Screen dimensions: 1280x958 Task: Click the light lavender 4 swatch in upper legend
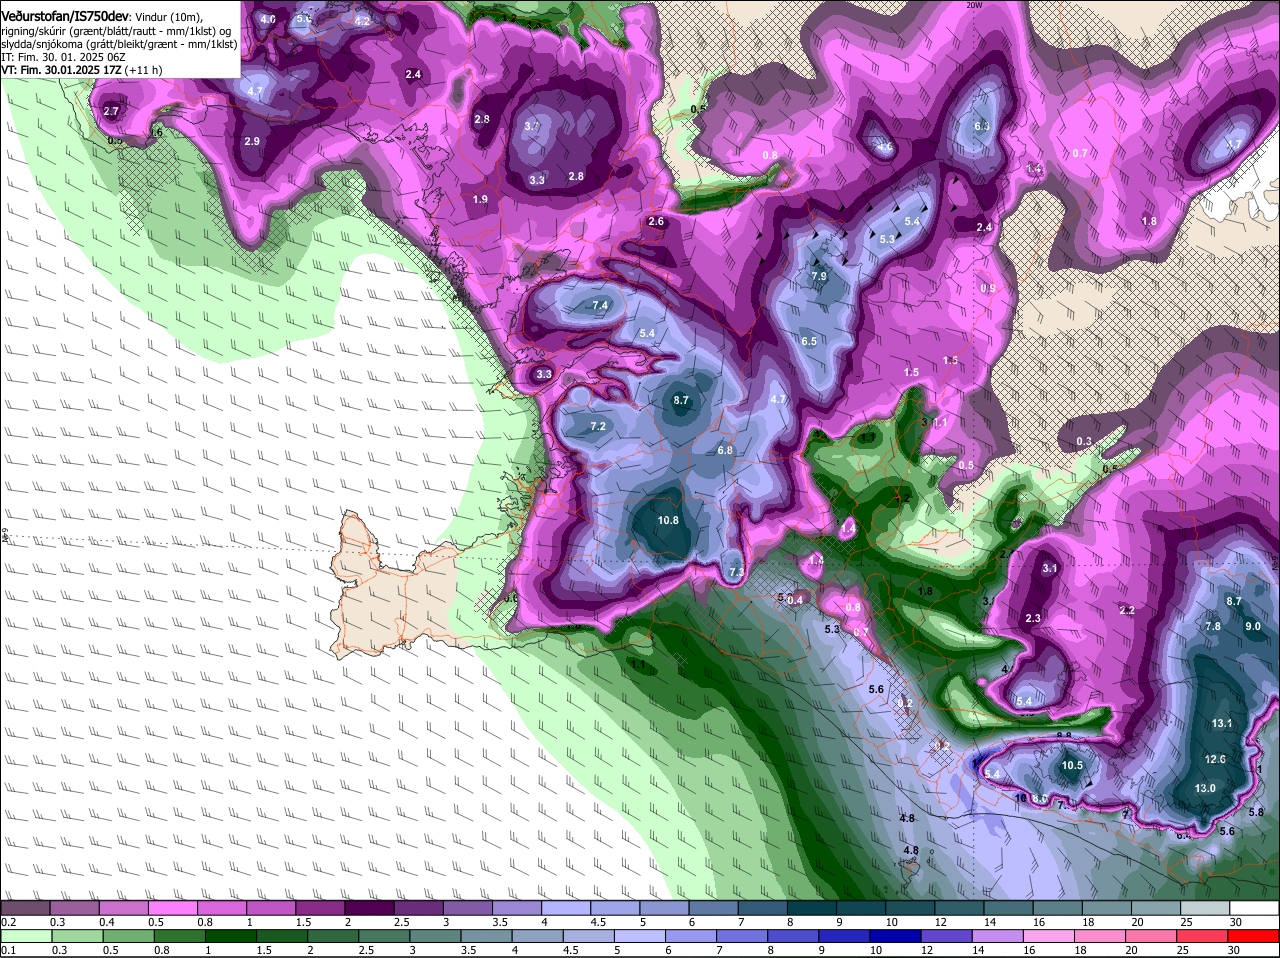(566, 908)
